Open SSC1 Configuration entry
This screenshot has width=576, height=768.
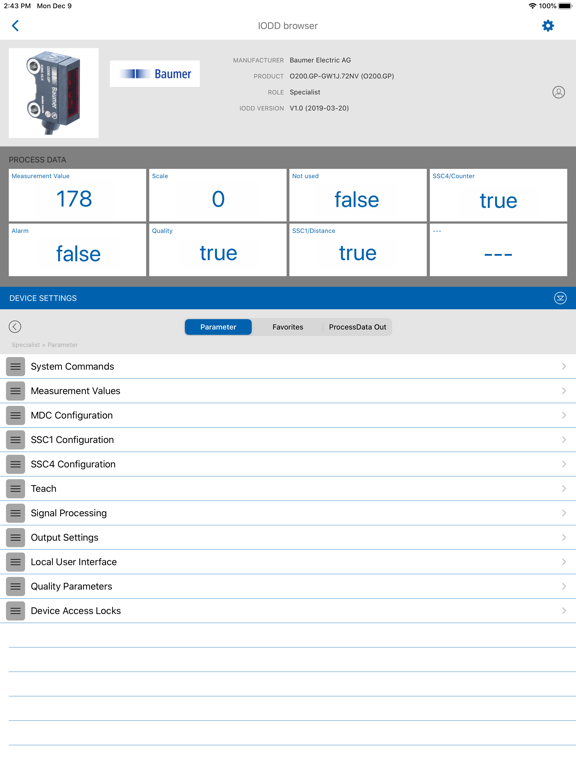[x=288, y=440]
